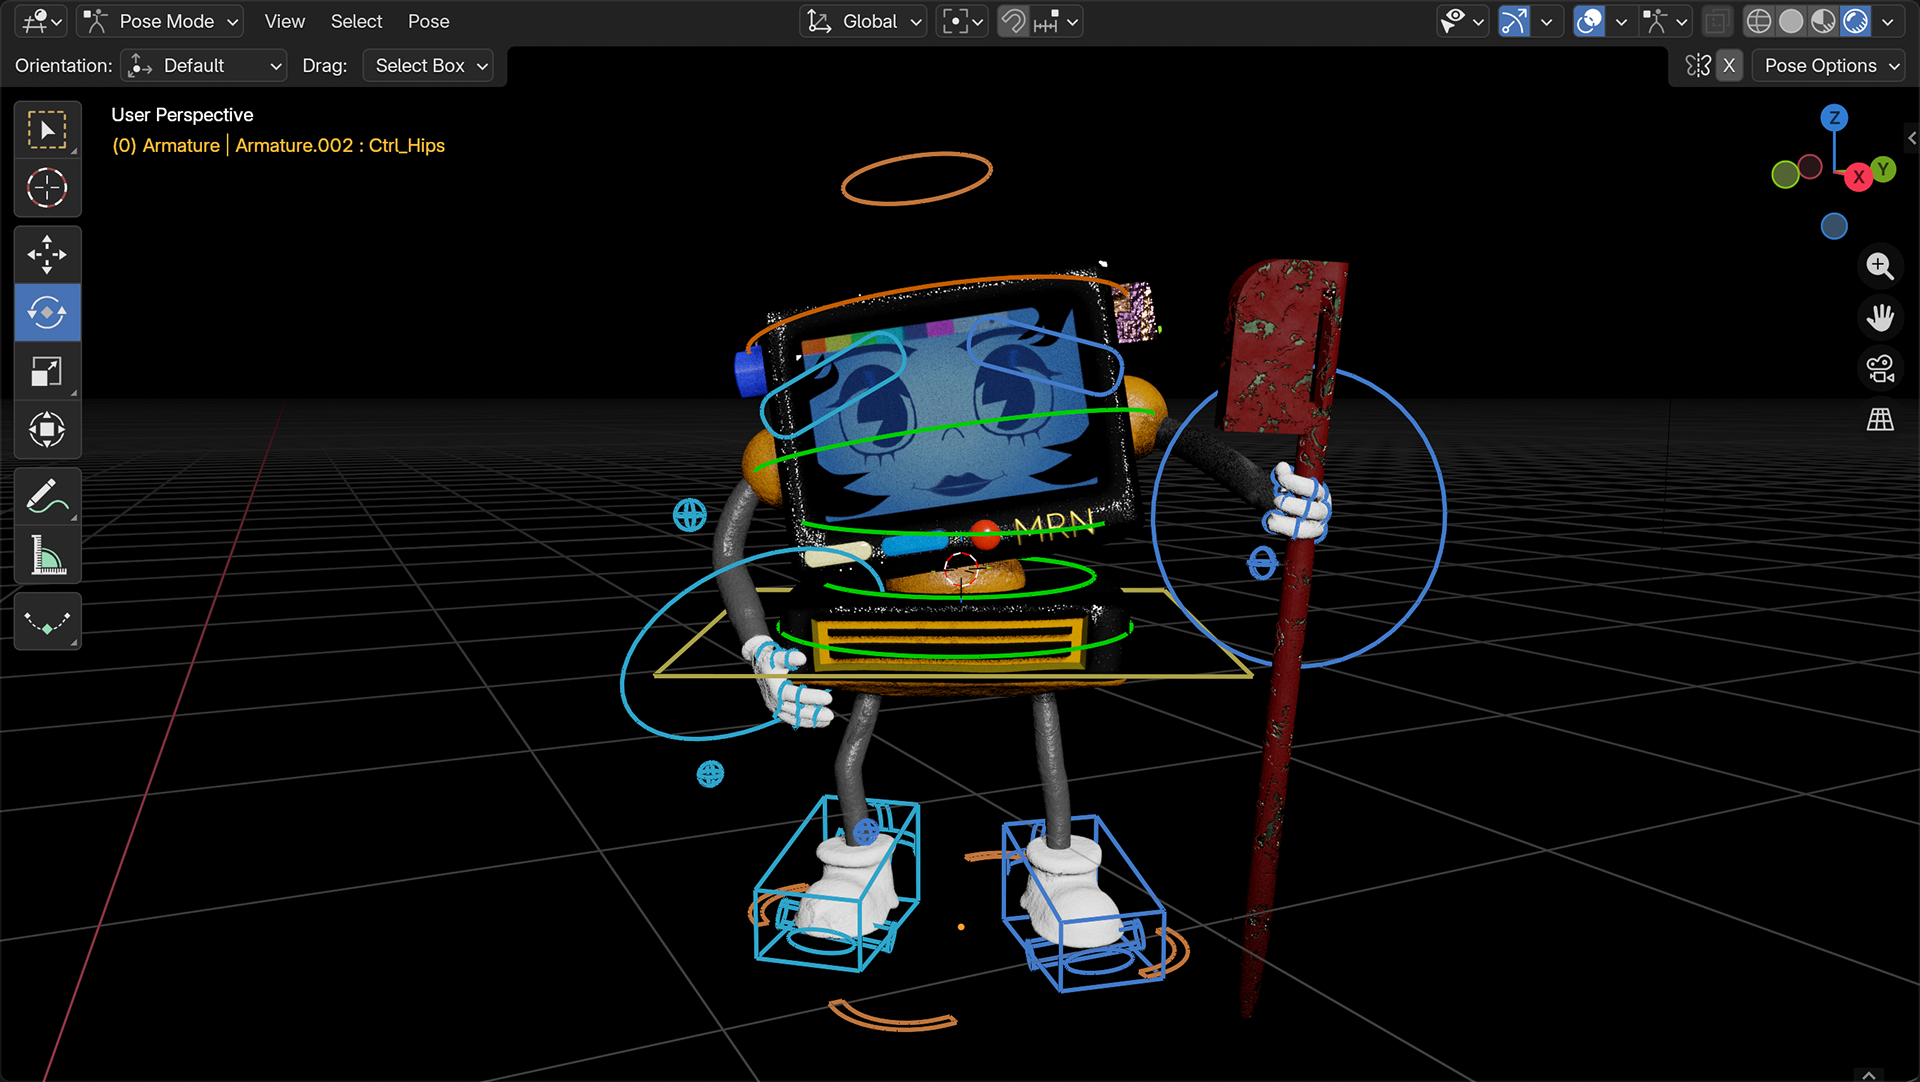This screenshot has width=1920, height=1082.
Task: Switch to wireframe viewport shading
Action: click(1759, 21)
